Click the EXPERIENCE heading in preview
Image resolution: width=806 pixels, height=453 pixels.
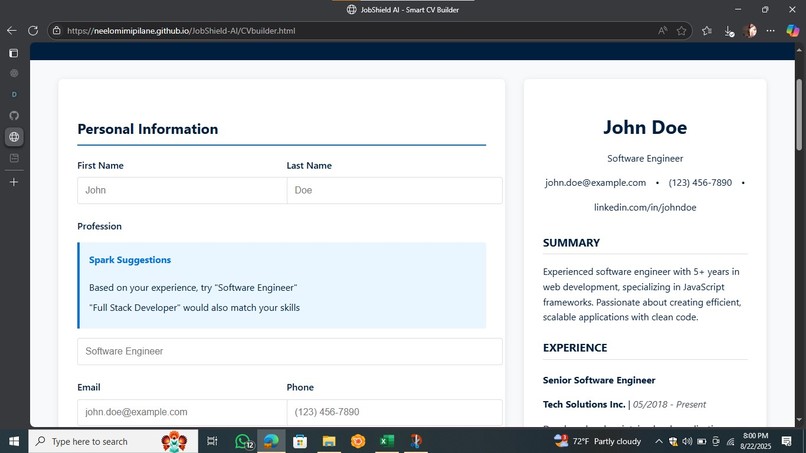pos(575,348)
